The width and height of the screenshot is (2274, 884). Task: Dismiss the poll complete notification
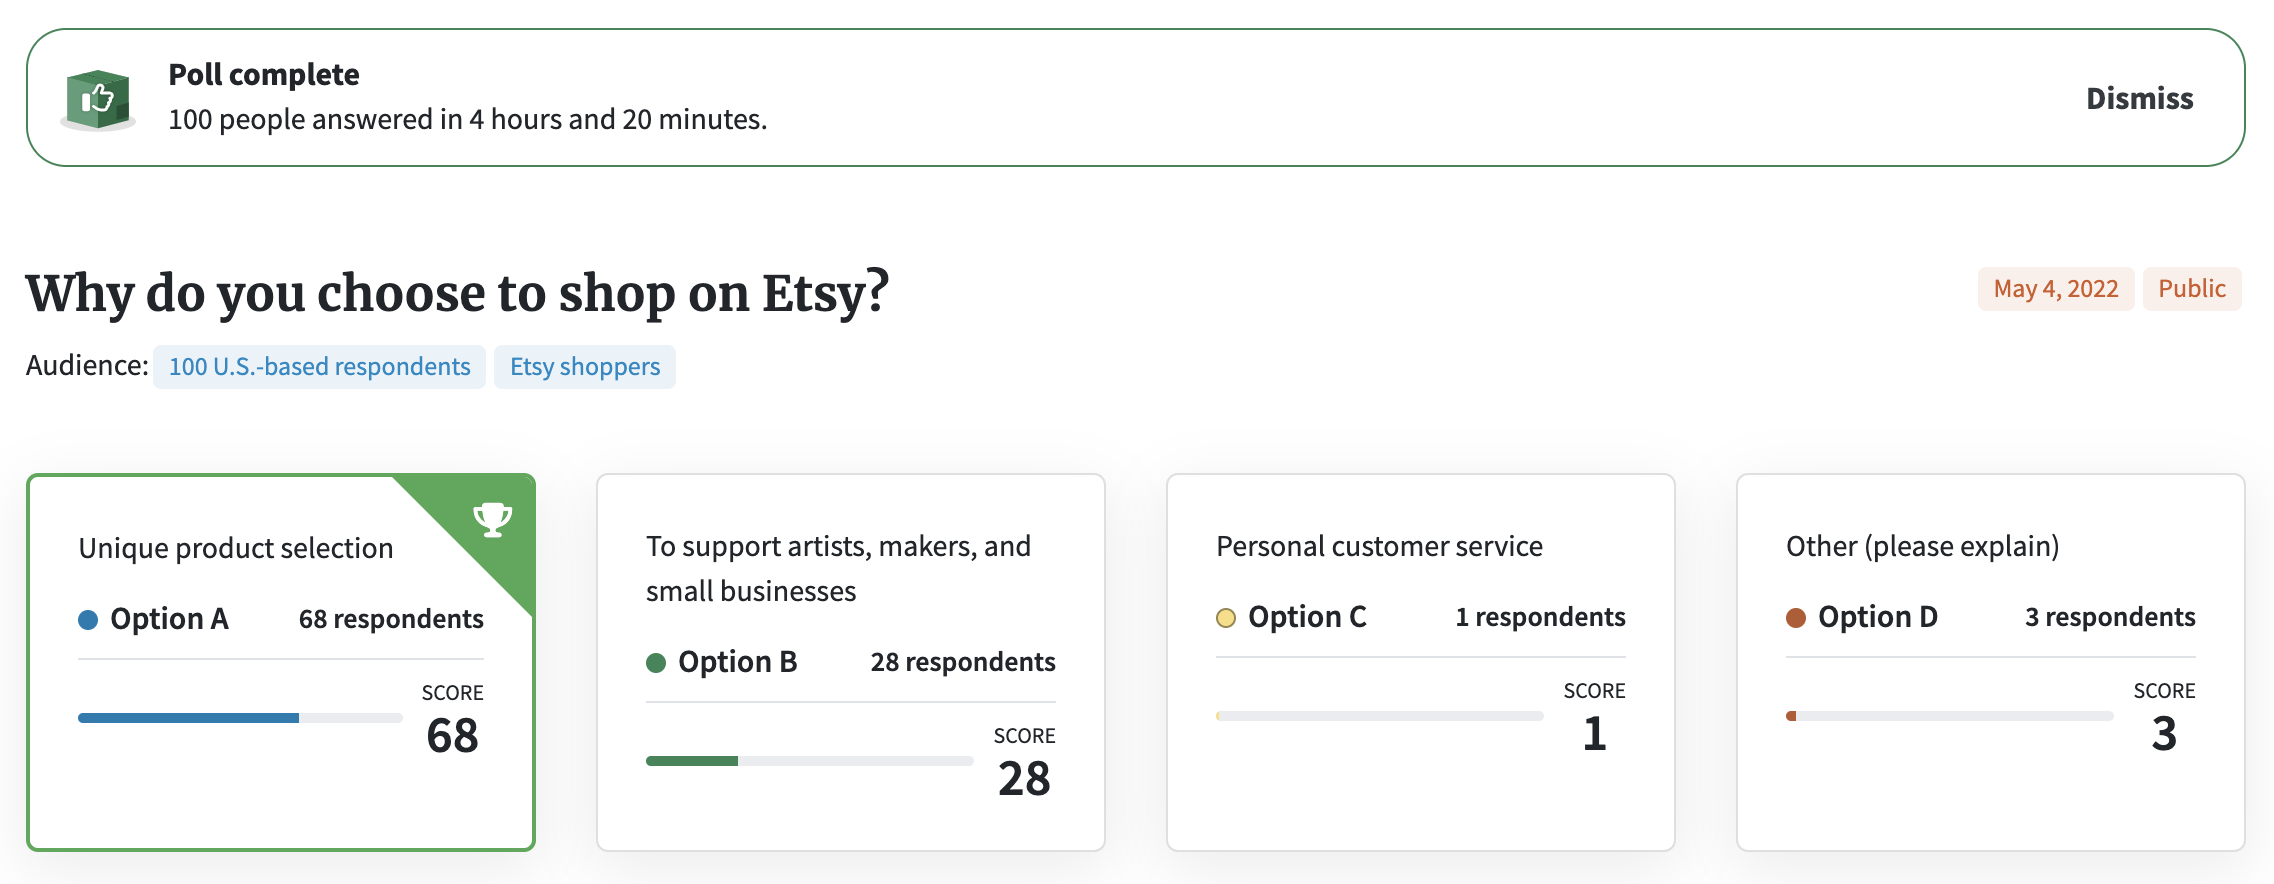coord(2139,98)
